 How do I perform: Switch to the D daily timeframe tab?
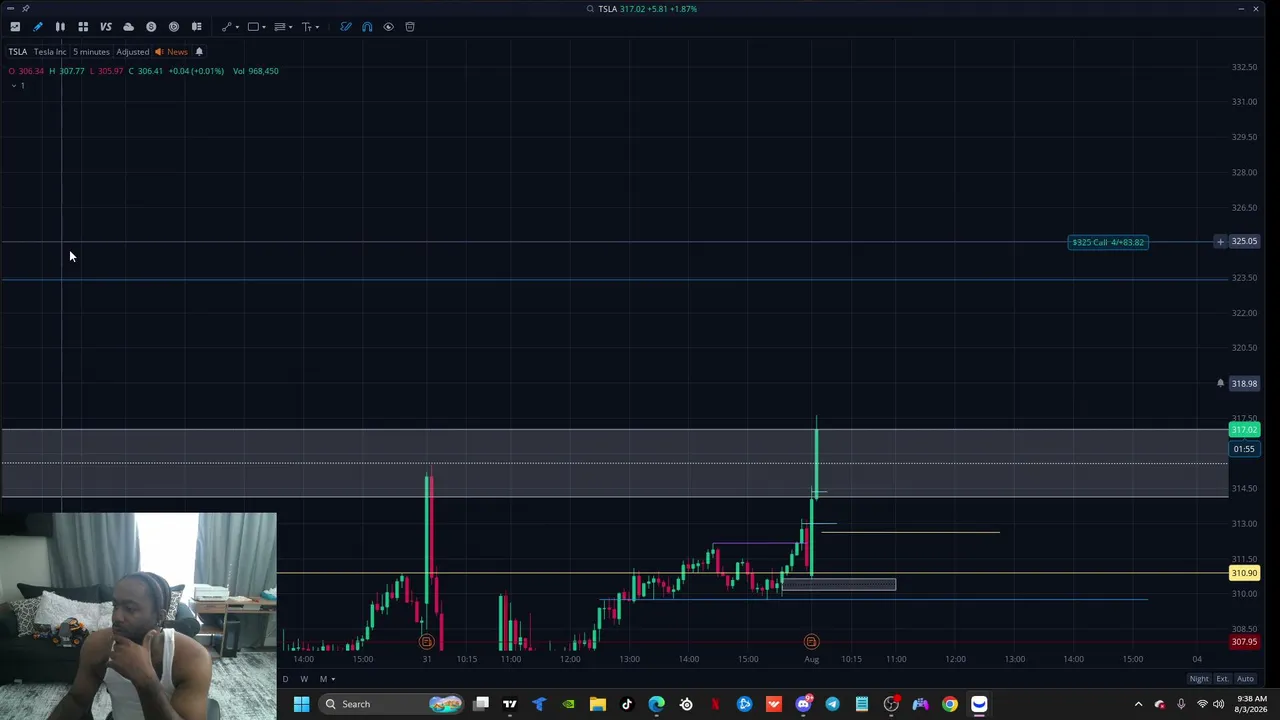point(285,679)
